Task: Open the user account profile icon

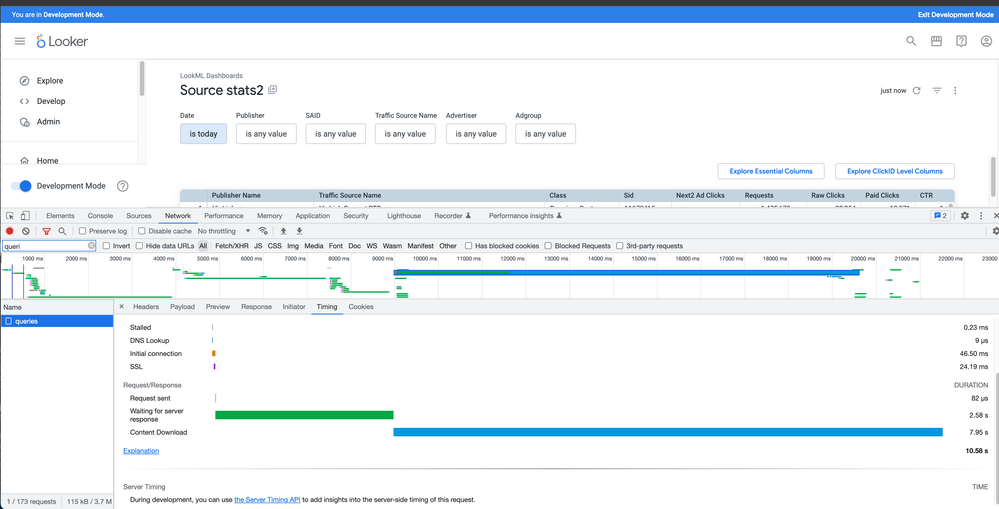Action: coord(986,41)
